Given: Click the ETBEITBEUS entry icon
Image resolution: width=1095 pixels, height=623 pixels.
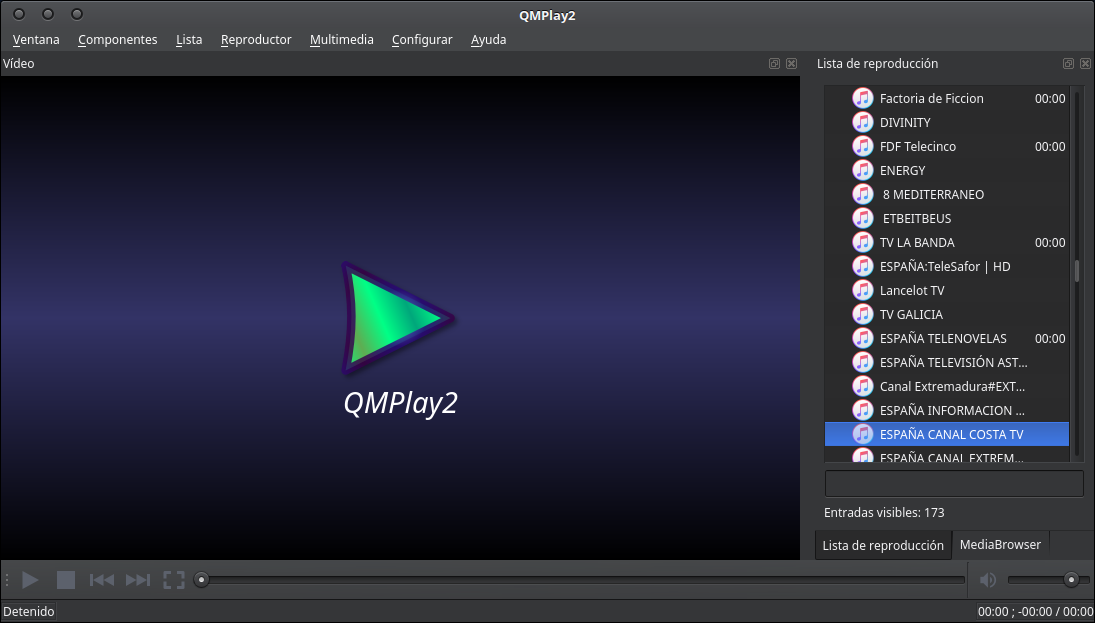Looking at the screenshot, I should tap(863, 219).
